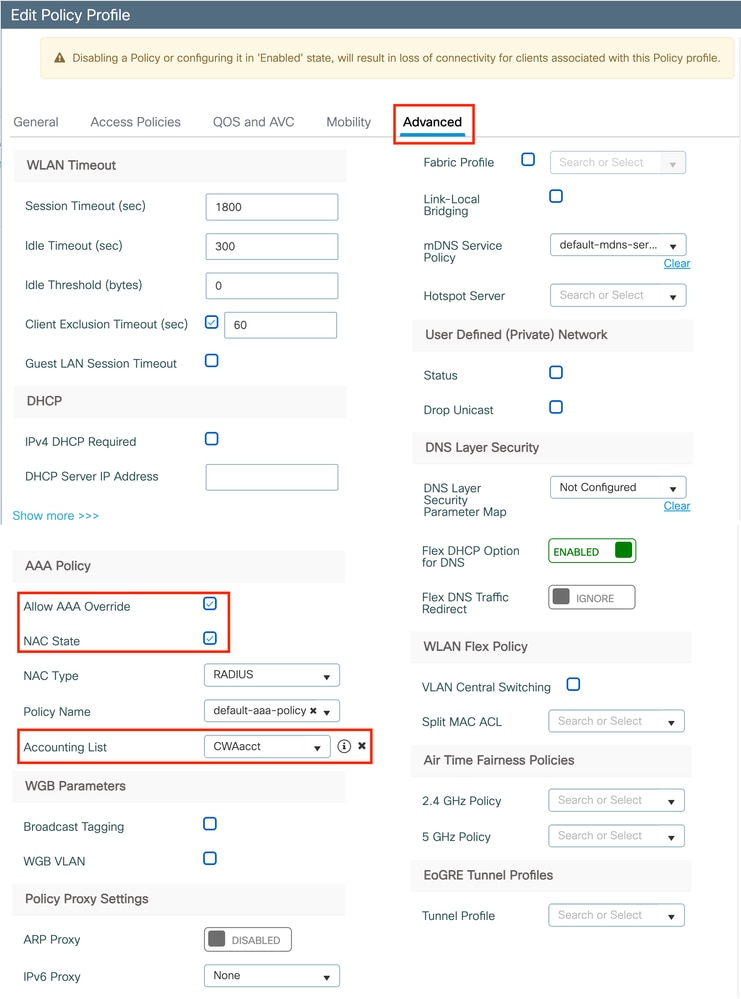Enable the ARP Proxy toggle
The image size is (741, 999).
pos(247,939)
